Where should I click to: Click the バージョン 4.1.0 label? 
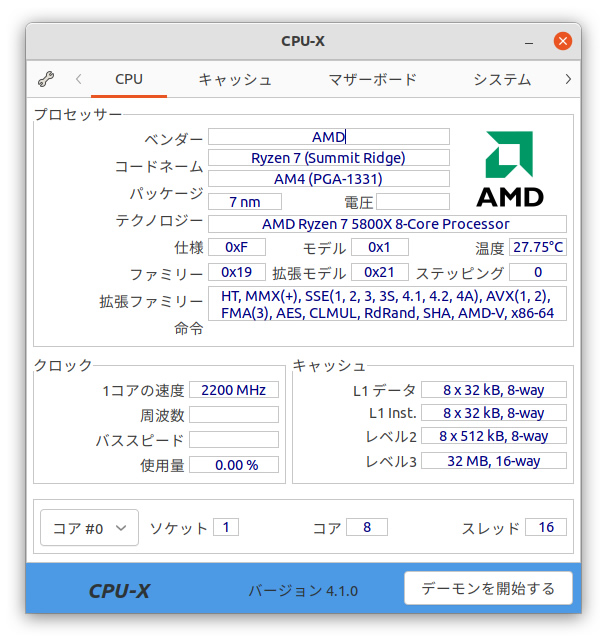click(303, 591)
